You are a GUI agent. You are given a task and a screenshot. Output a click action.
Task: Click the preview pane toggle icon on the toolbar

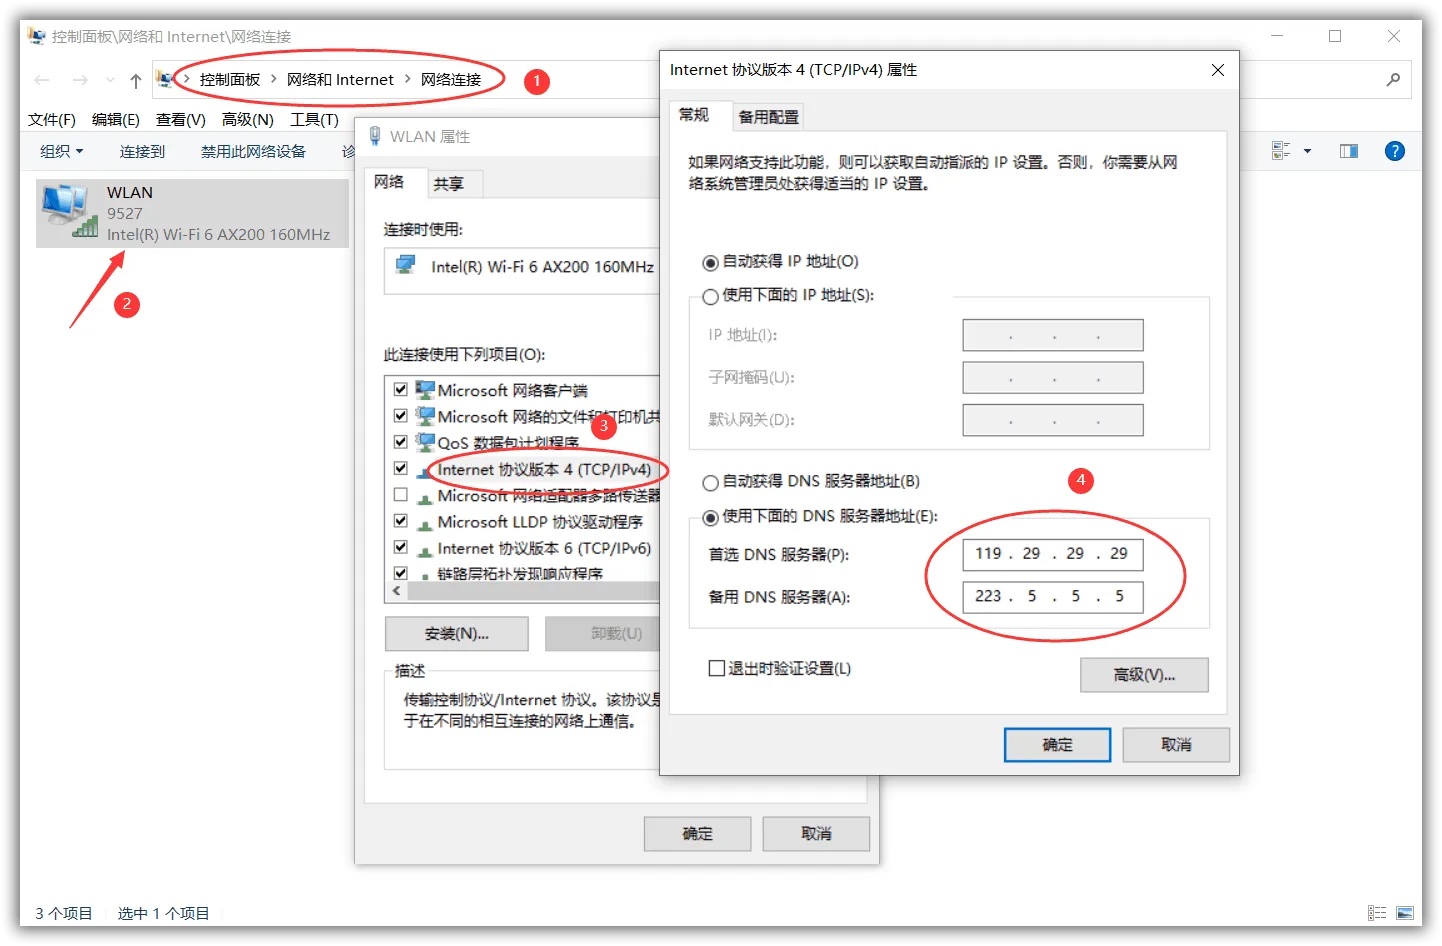click(x=1348, y=151)
